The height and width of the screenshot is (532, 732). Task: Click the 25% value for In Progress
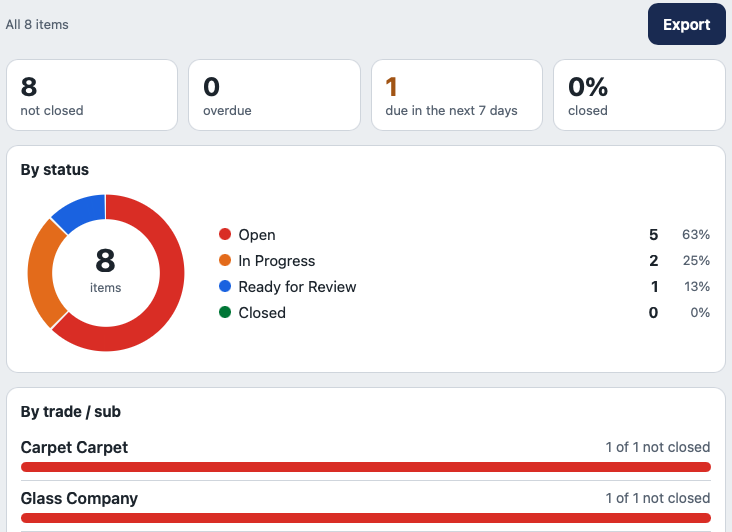[696, 260]
